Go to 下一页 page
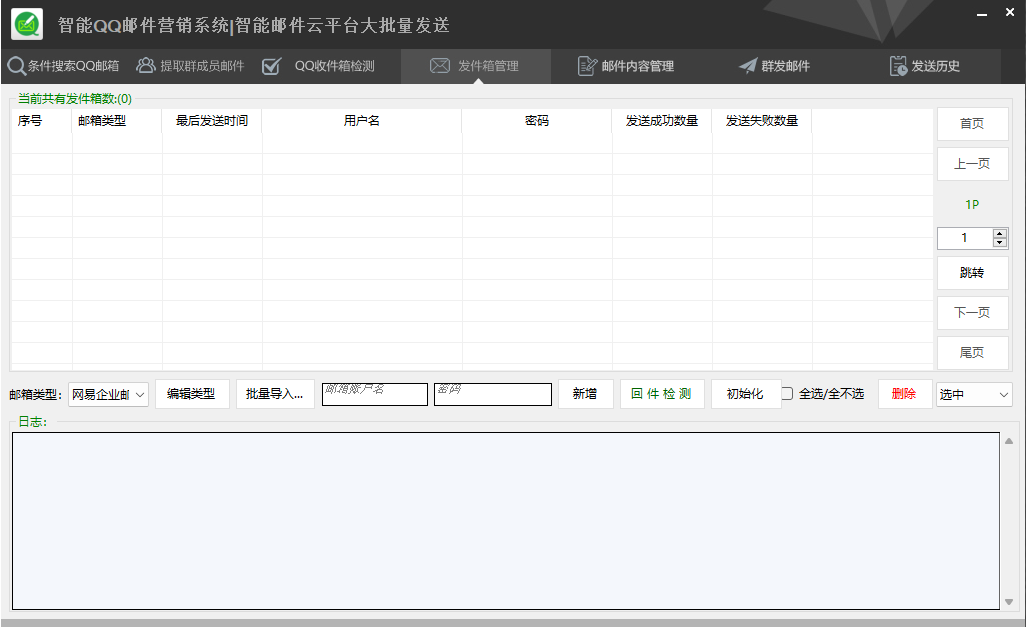Image resolution: width=1026 pixels, height=627 pixels. point(972,313)
